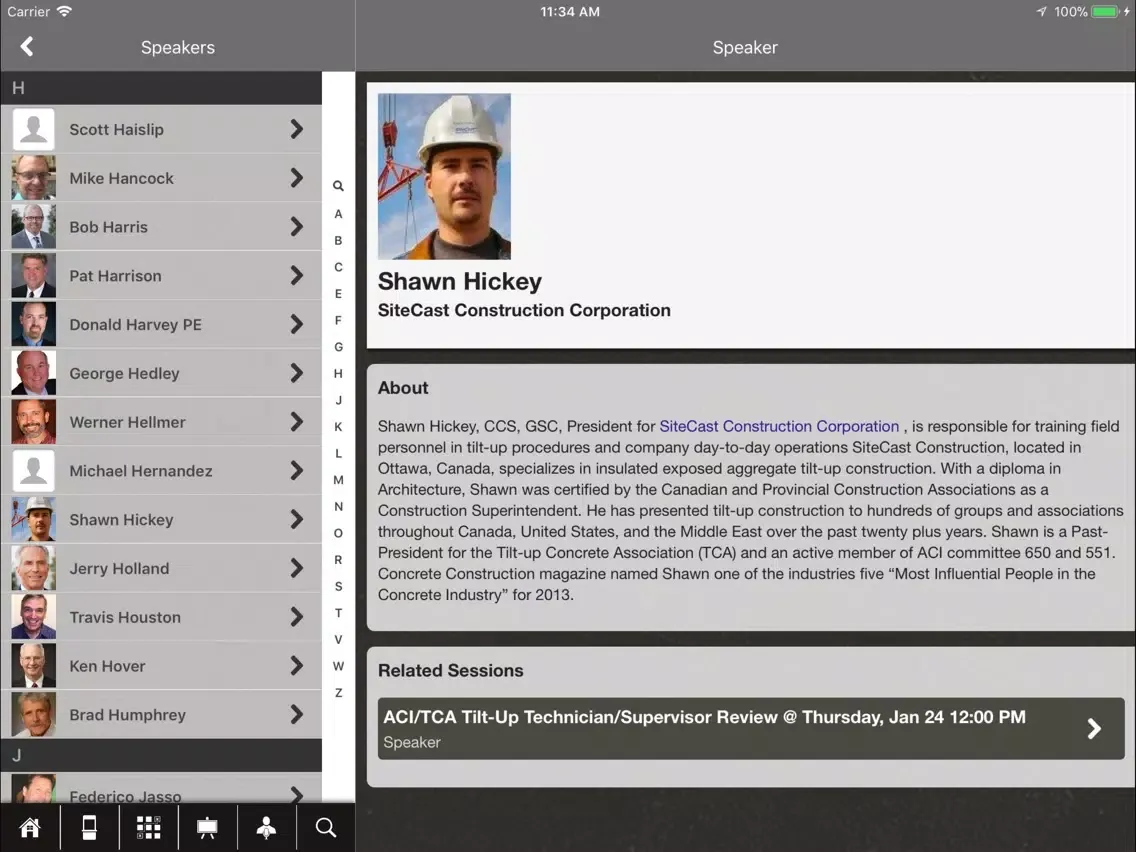This screenshot has height=852, width=1136.
Task: Open SiteCast Construction Corporation link in About
Action: [779, 426]
